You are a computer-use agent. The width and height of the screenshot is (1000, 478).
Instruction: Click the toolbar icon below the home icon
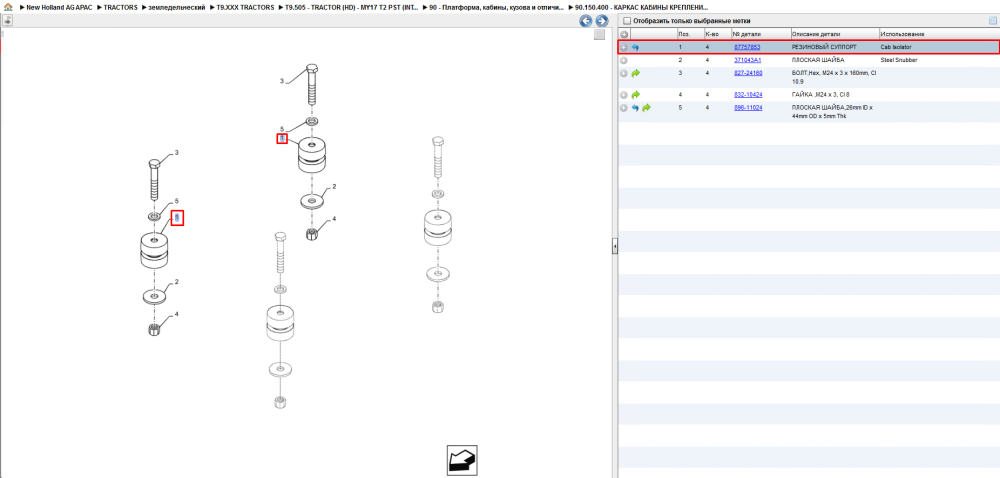pos(8,21)
